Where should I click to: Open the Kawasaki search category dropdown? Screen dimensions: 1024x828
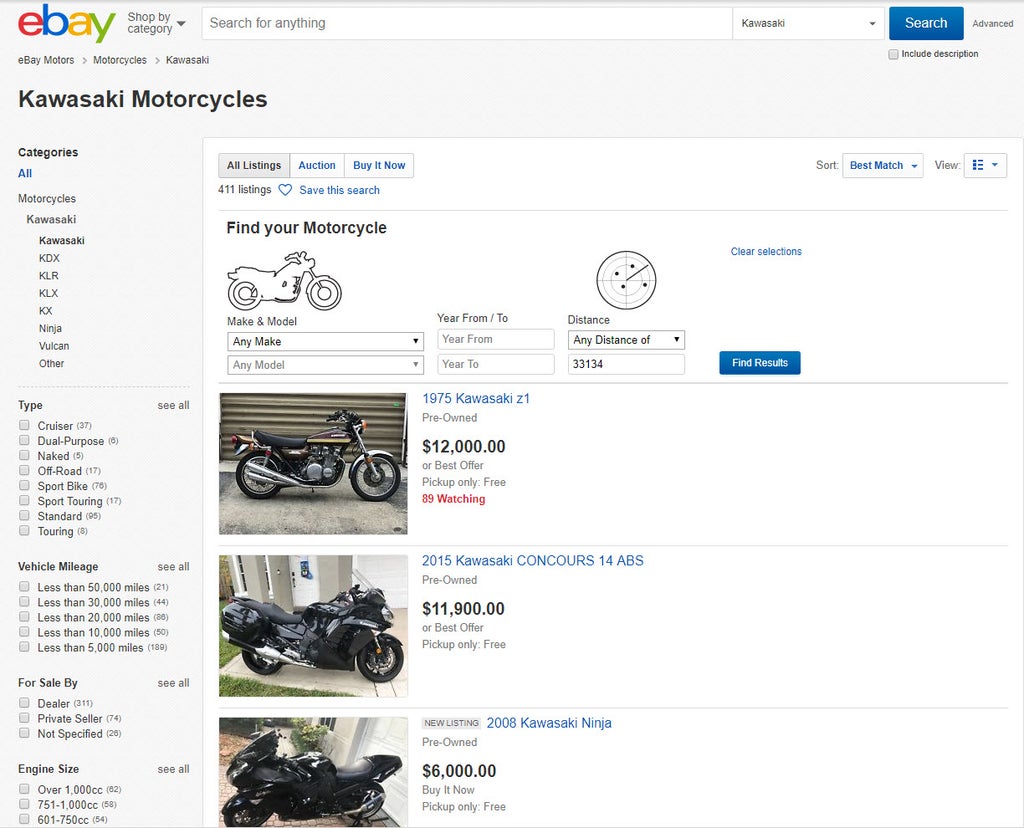pyautogui.click(x=808, y=24)
